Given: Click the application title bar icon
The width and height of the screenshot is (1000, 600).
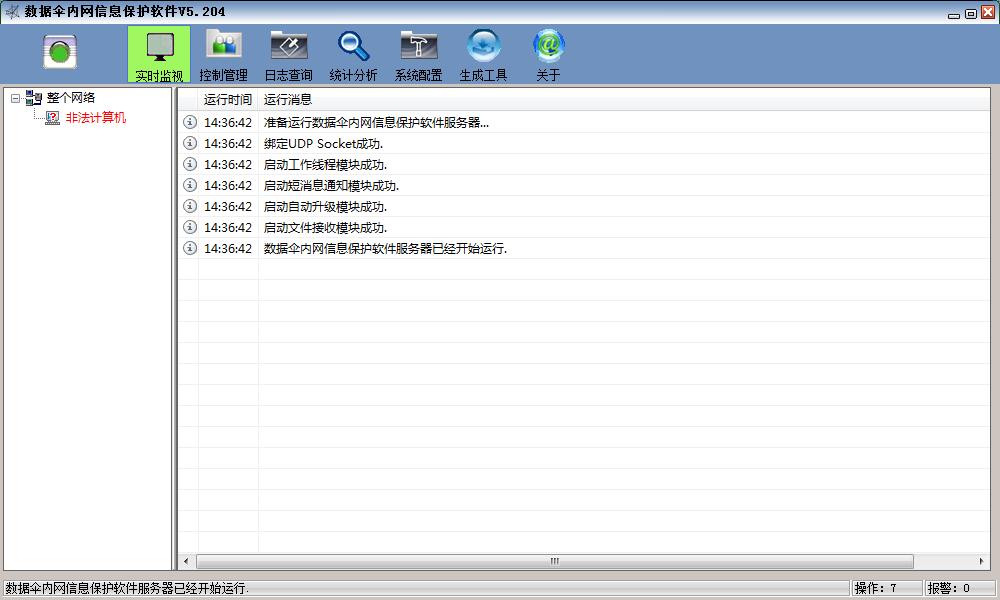Looking at the screenshot, I should click(12, 11).
